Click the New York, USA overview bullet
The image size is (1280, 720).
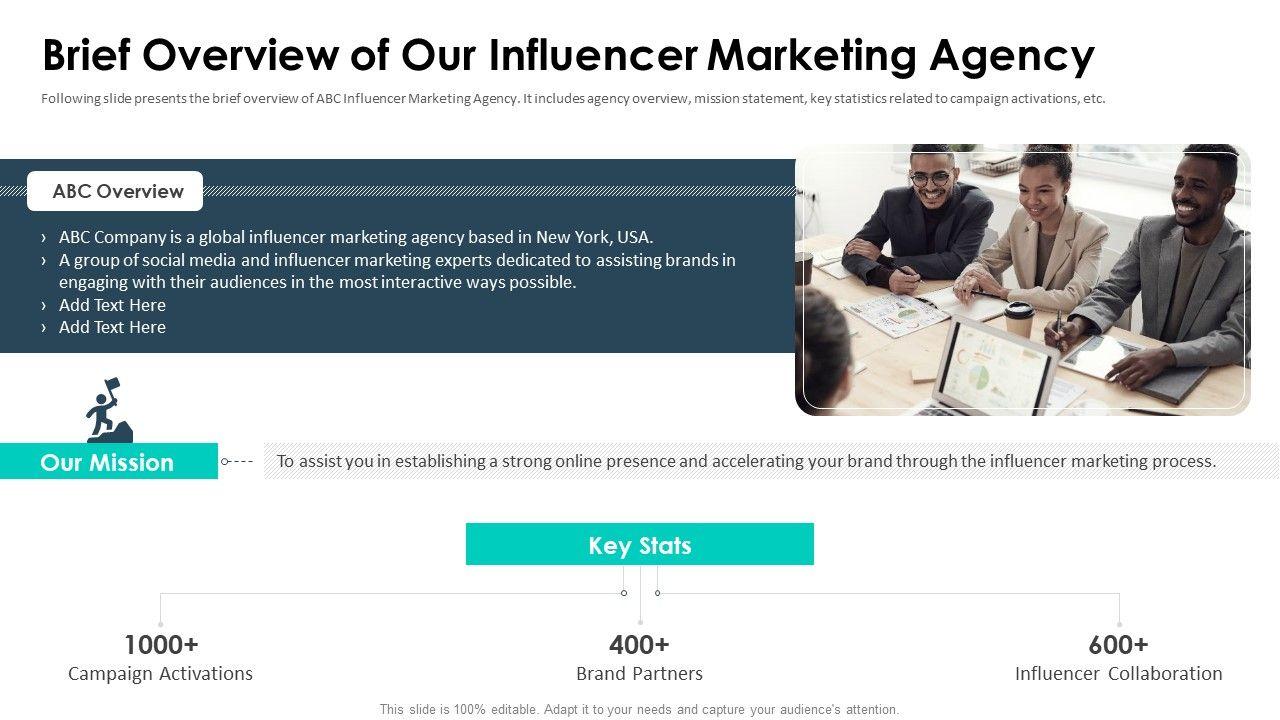tap(355, 237)
